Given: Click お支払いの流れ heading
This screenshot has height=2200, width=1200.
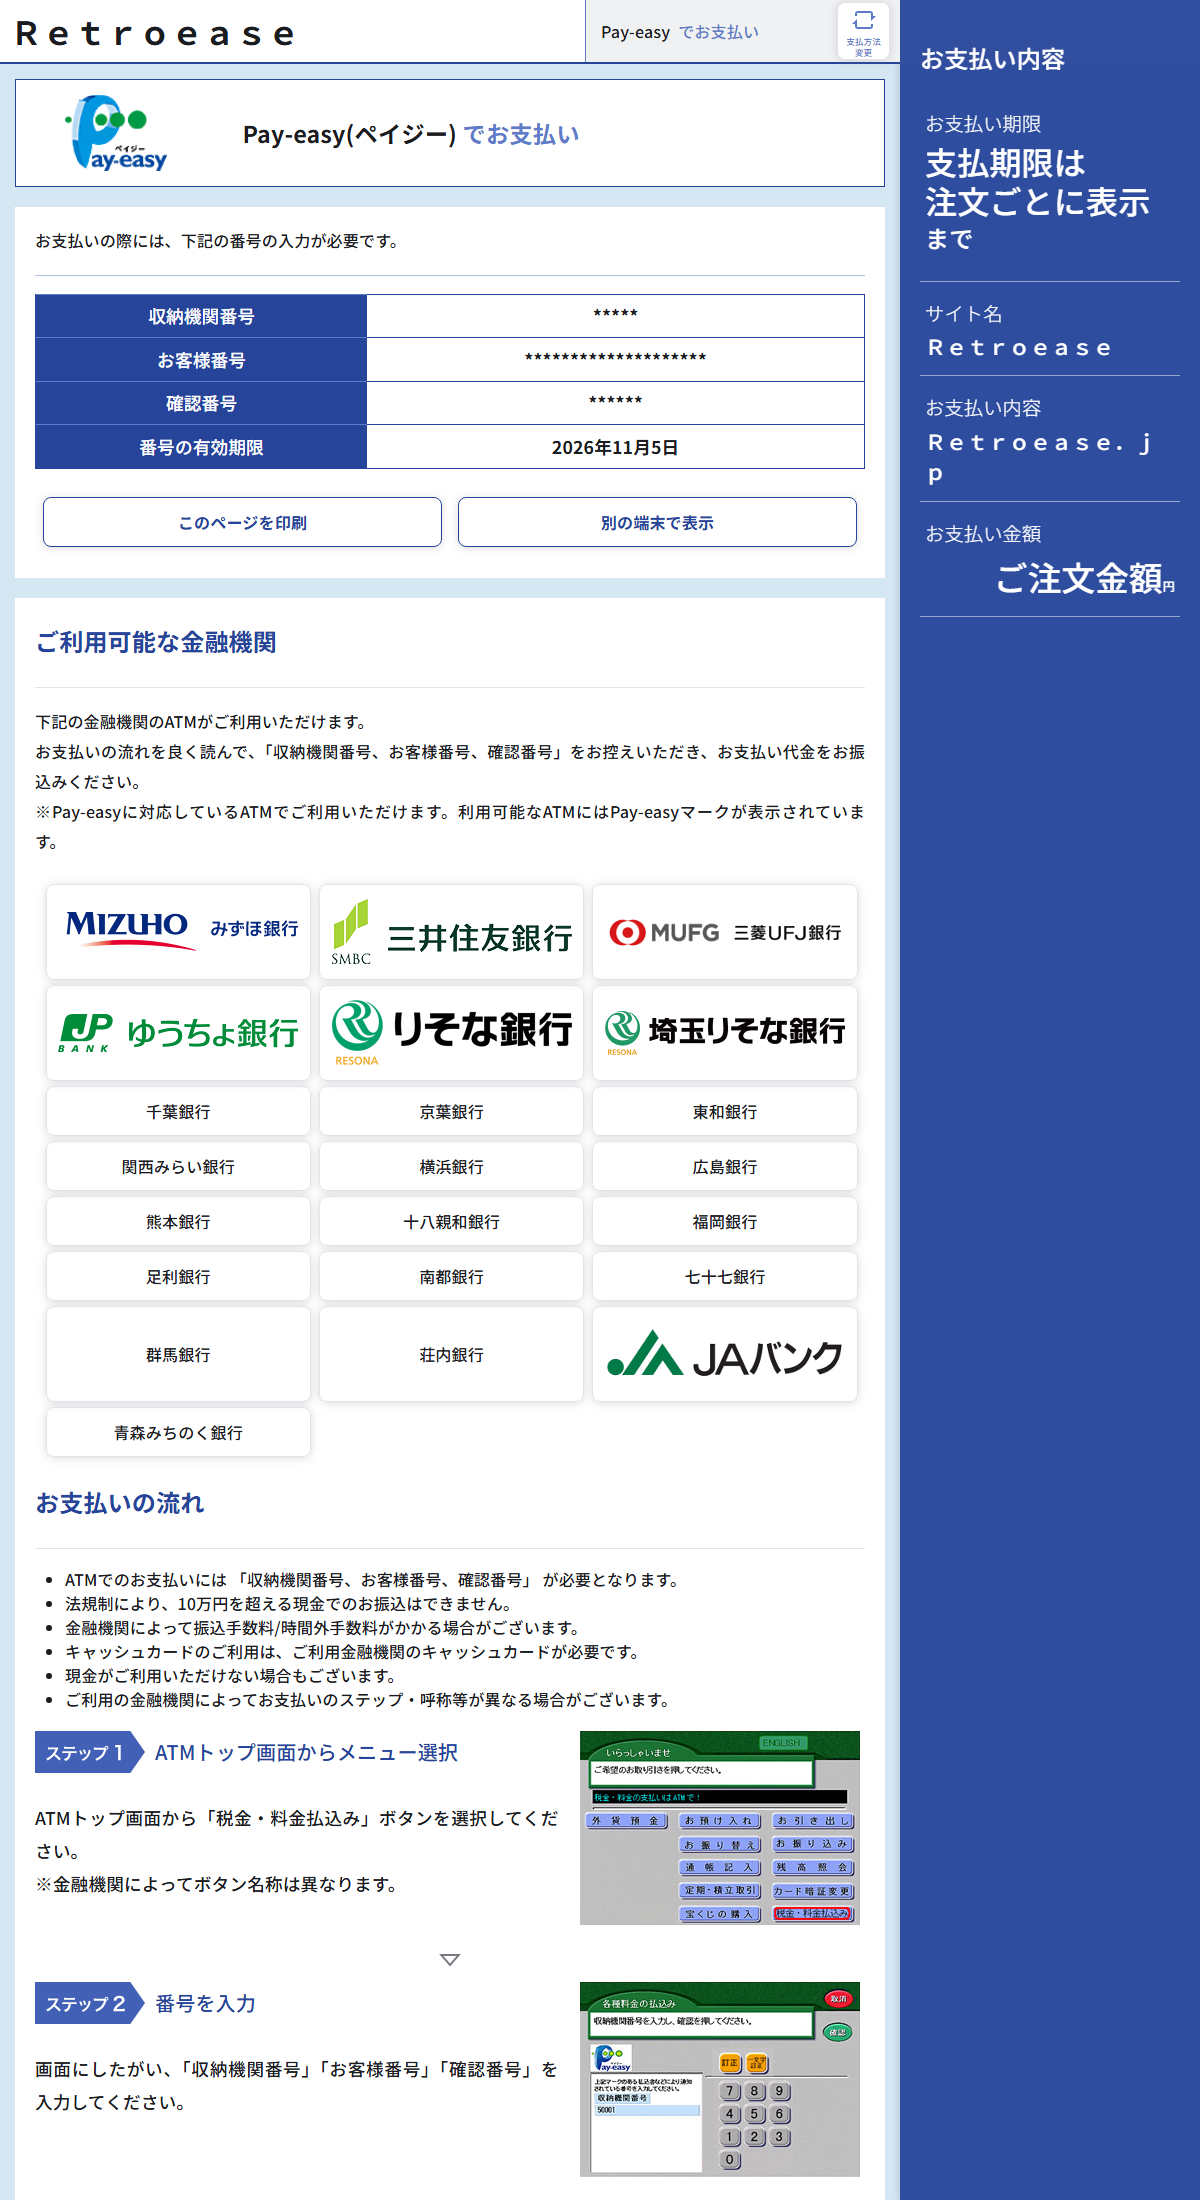Looking at the screenshot, I should point(120,1503).
